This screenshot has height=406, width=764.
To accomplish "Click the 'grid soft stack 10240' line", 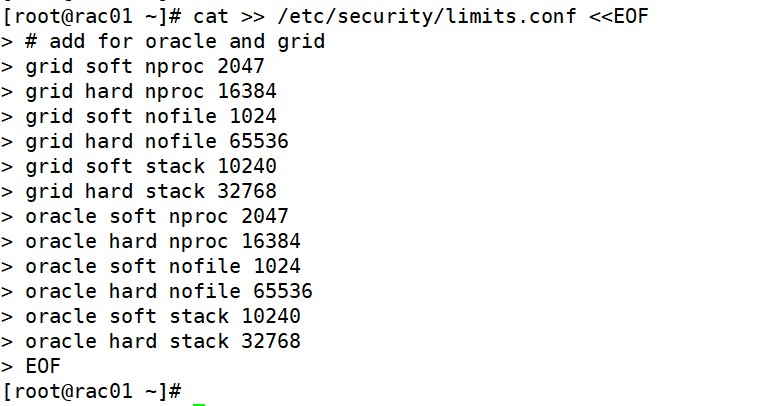I will coord(151,167).
